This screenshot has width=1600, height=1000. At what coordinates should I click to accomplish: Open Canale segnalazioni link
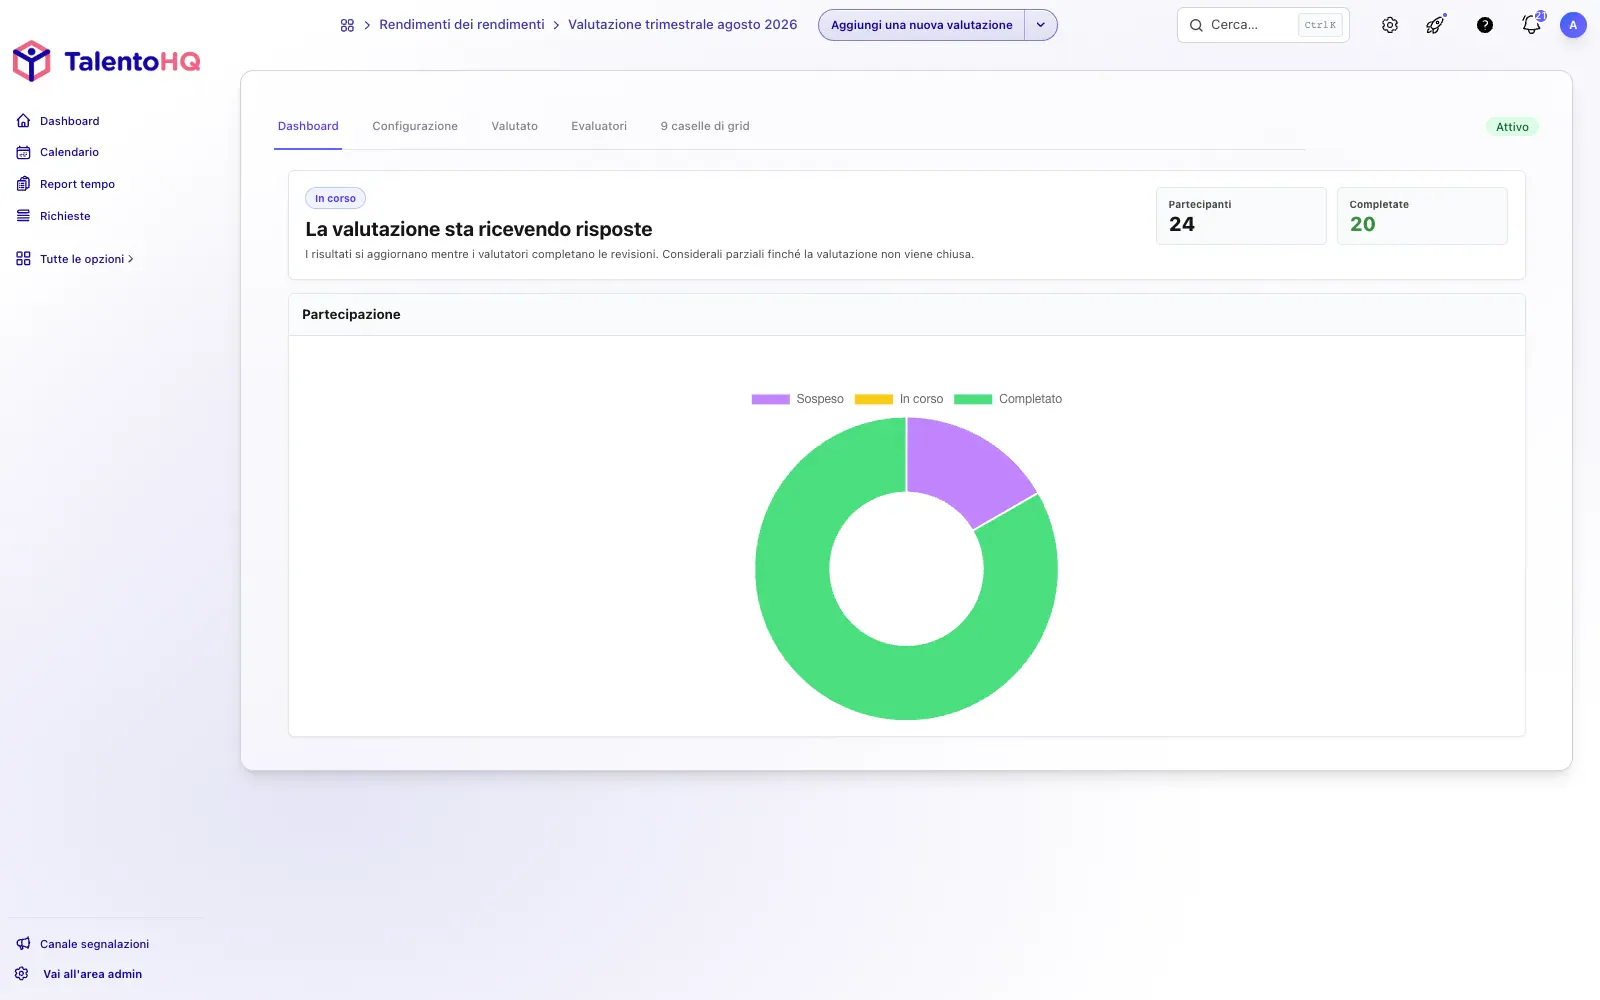[x=94, y=944]
